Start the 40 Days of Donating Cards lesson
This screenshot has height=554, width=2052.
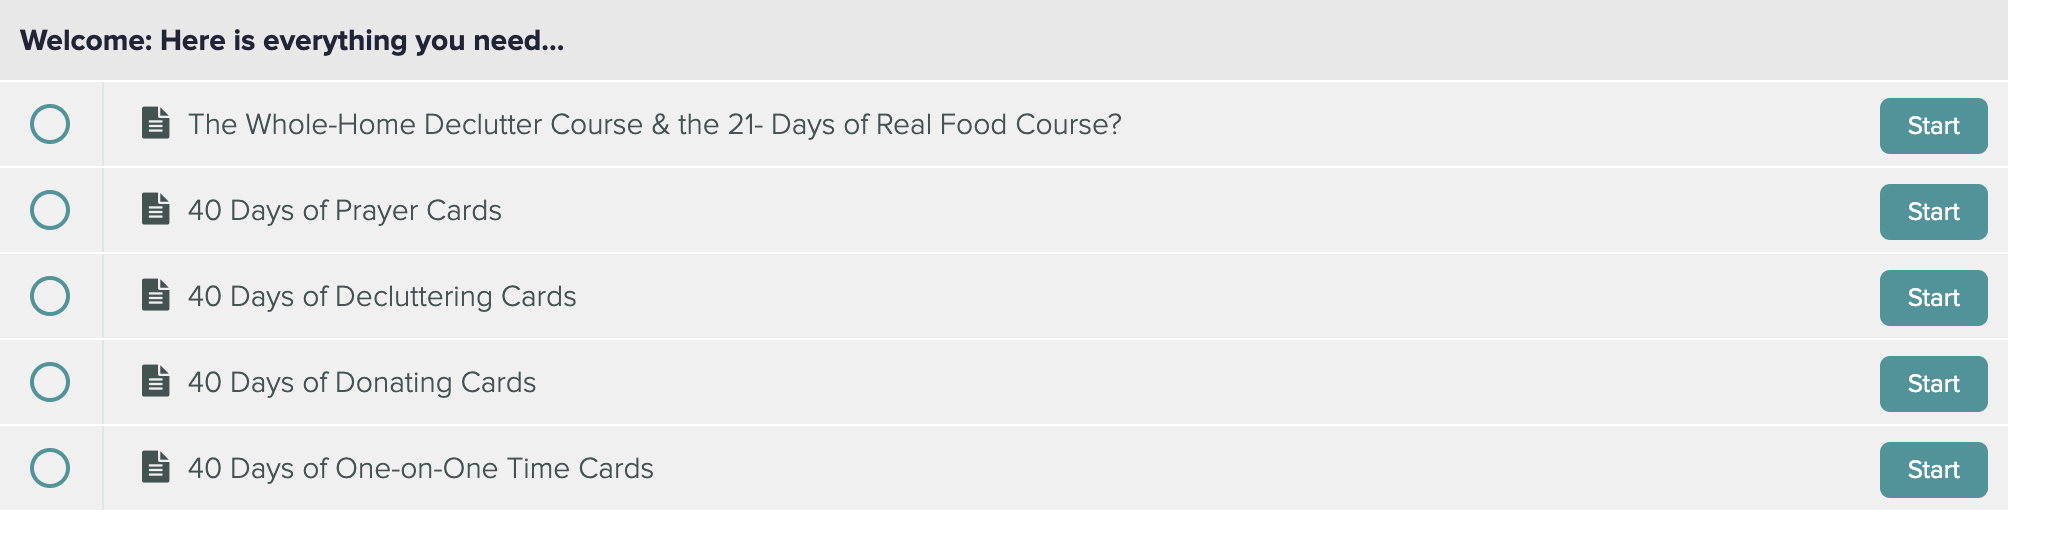tap(1933, 384)
